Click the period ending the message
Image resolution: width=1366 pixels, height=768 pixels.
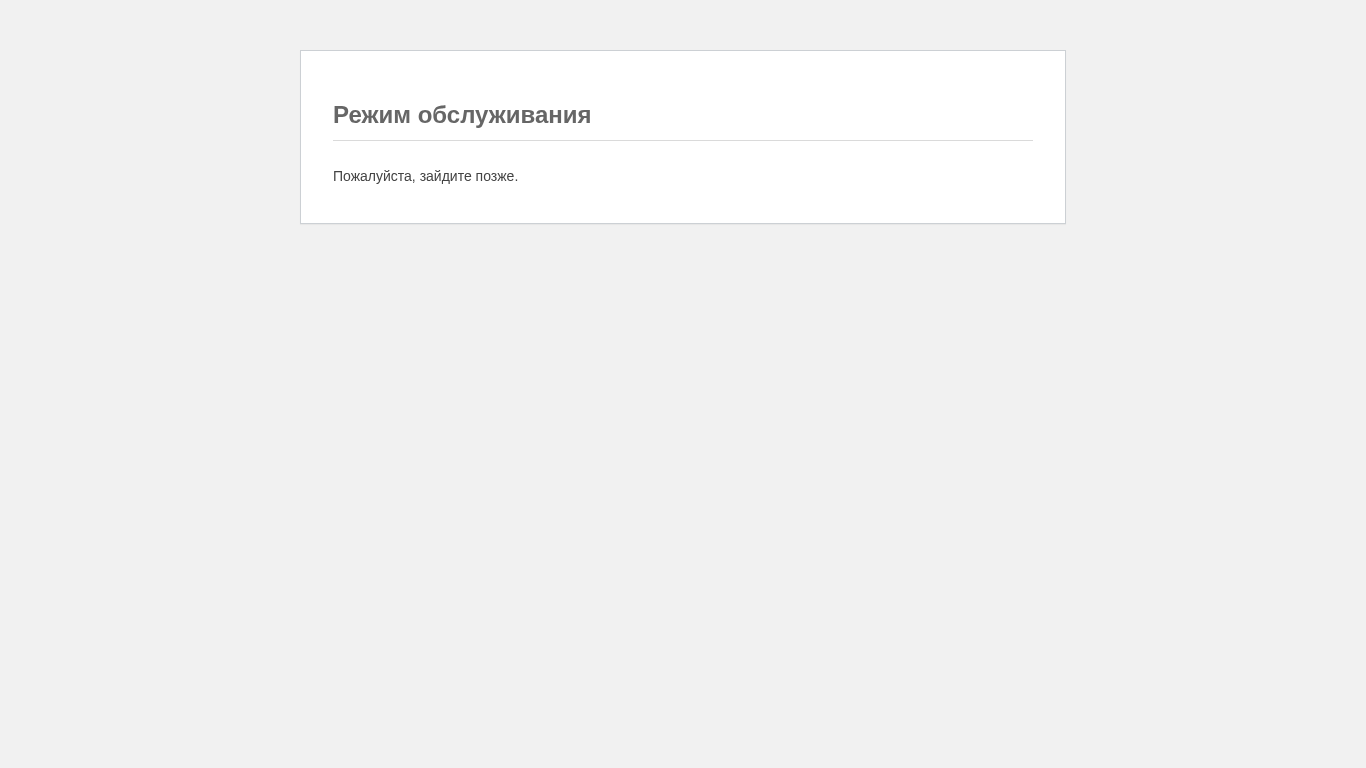coord(516,180)
